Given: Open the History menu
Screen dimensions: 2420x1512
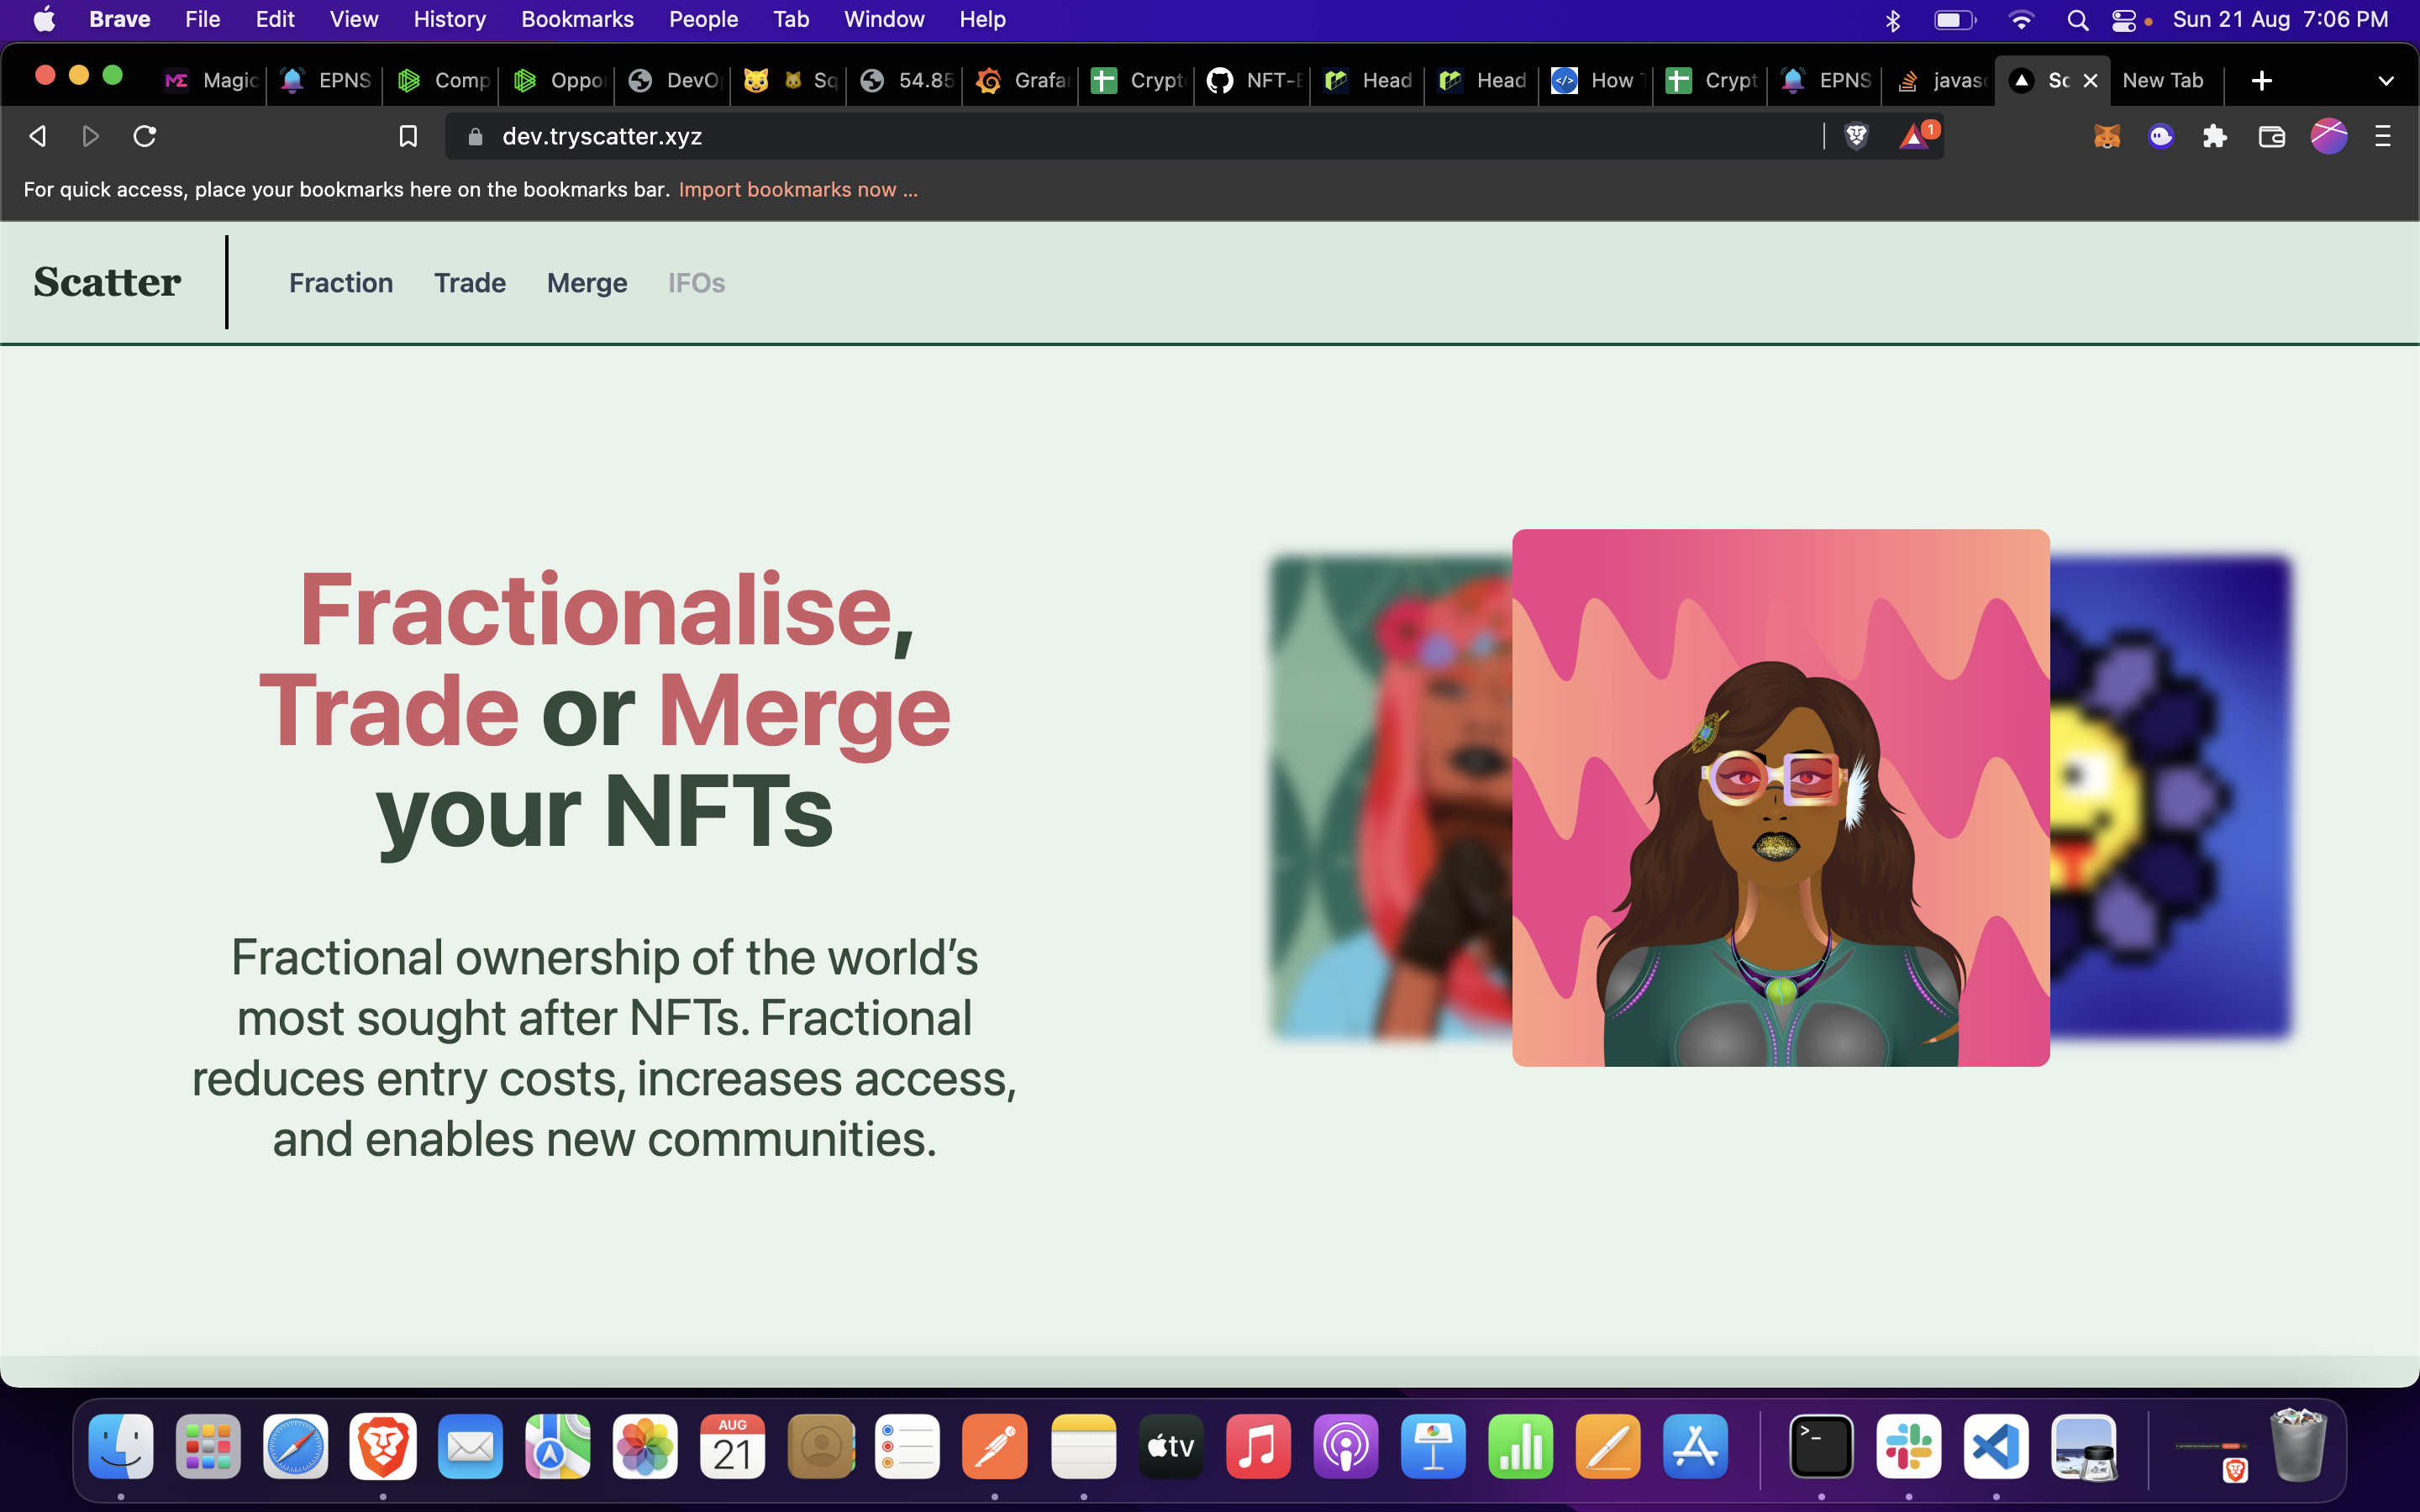Looking at the screenshot, I should click(x=449, y=20).
